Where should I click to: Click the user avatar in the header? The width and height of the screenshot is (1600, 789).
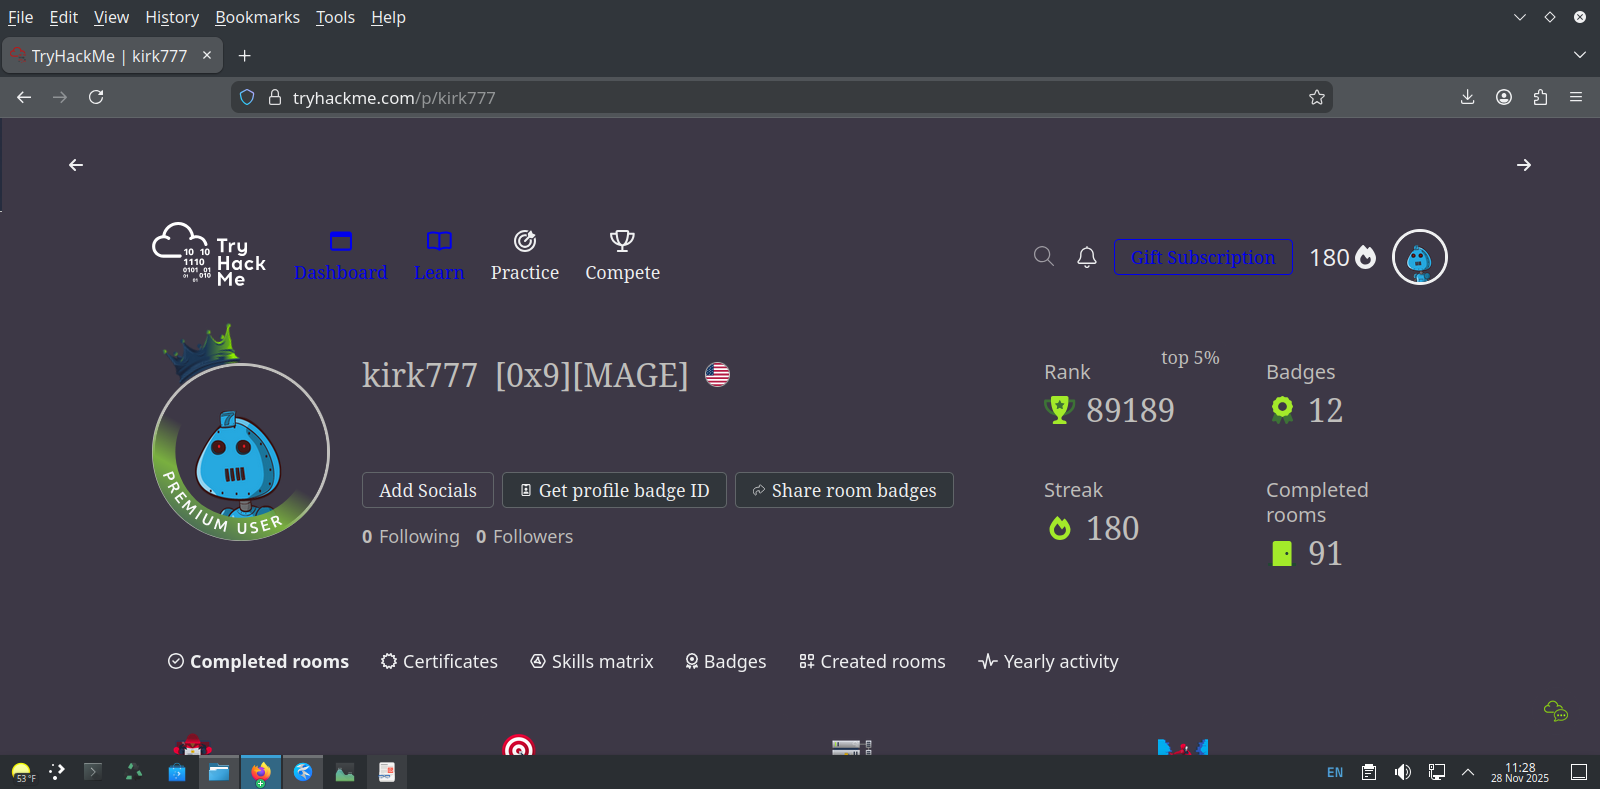pos(1419,257)
